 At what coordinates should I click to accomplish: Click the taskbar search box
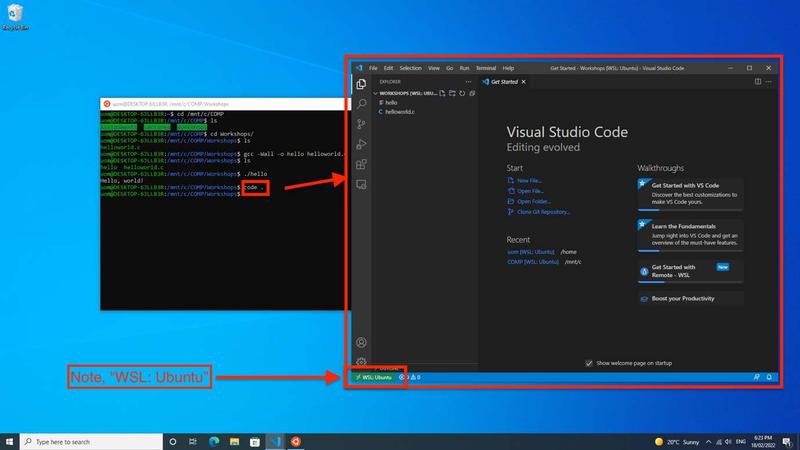(x=91, y=441)
